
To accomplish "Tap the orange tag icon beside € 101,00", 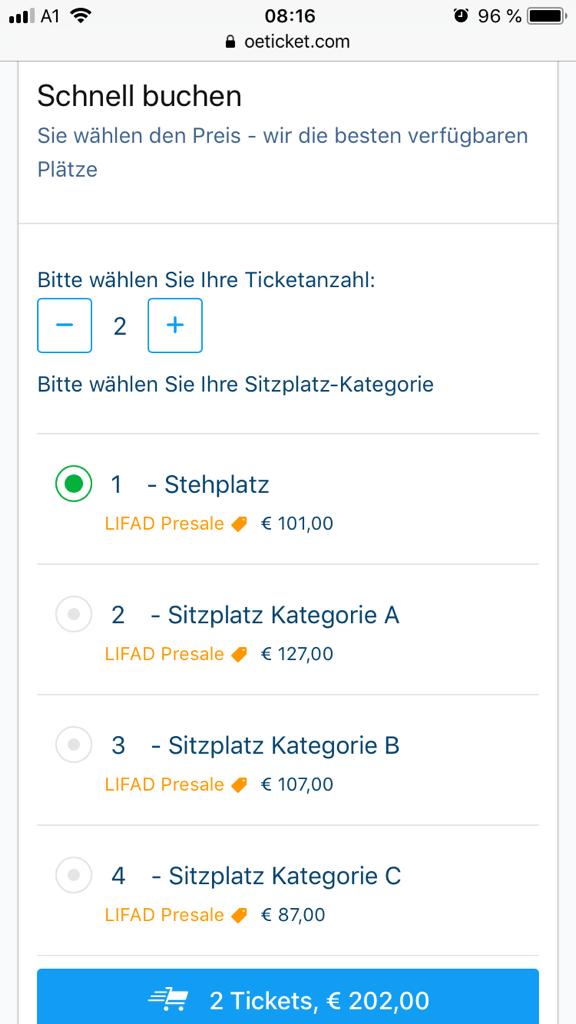I will [x=240, y=524].
